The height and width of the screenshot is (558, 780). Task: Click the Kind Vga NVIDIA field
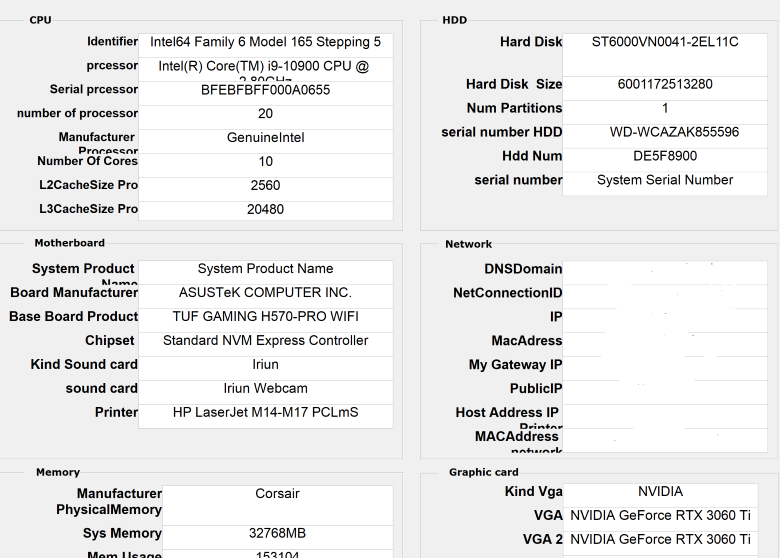[661, 495]
